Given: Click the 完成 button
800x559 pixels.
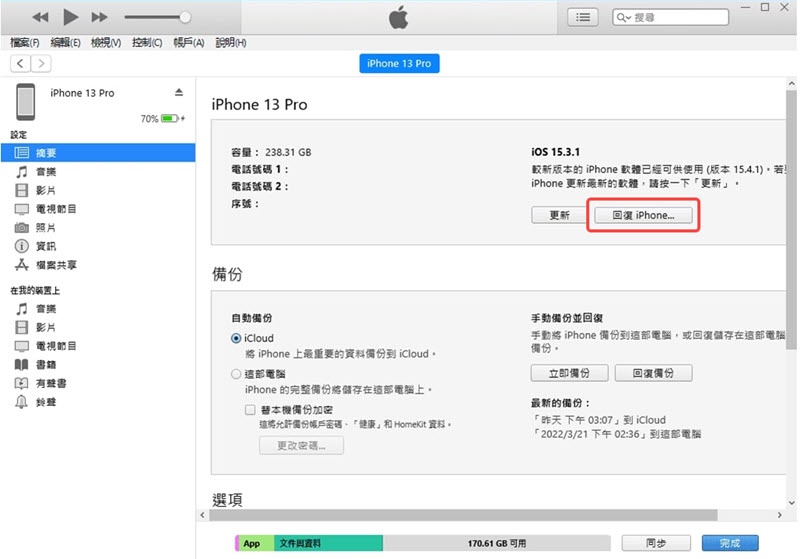Looking at the screenshot, I should pyautogui.click(x=730, y=543).
